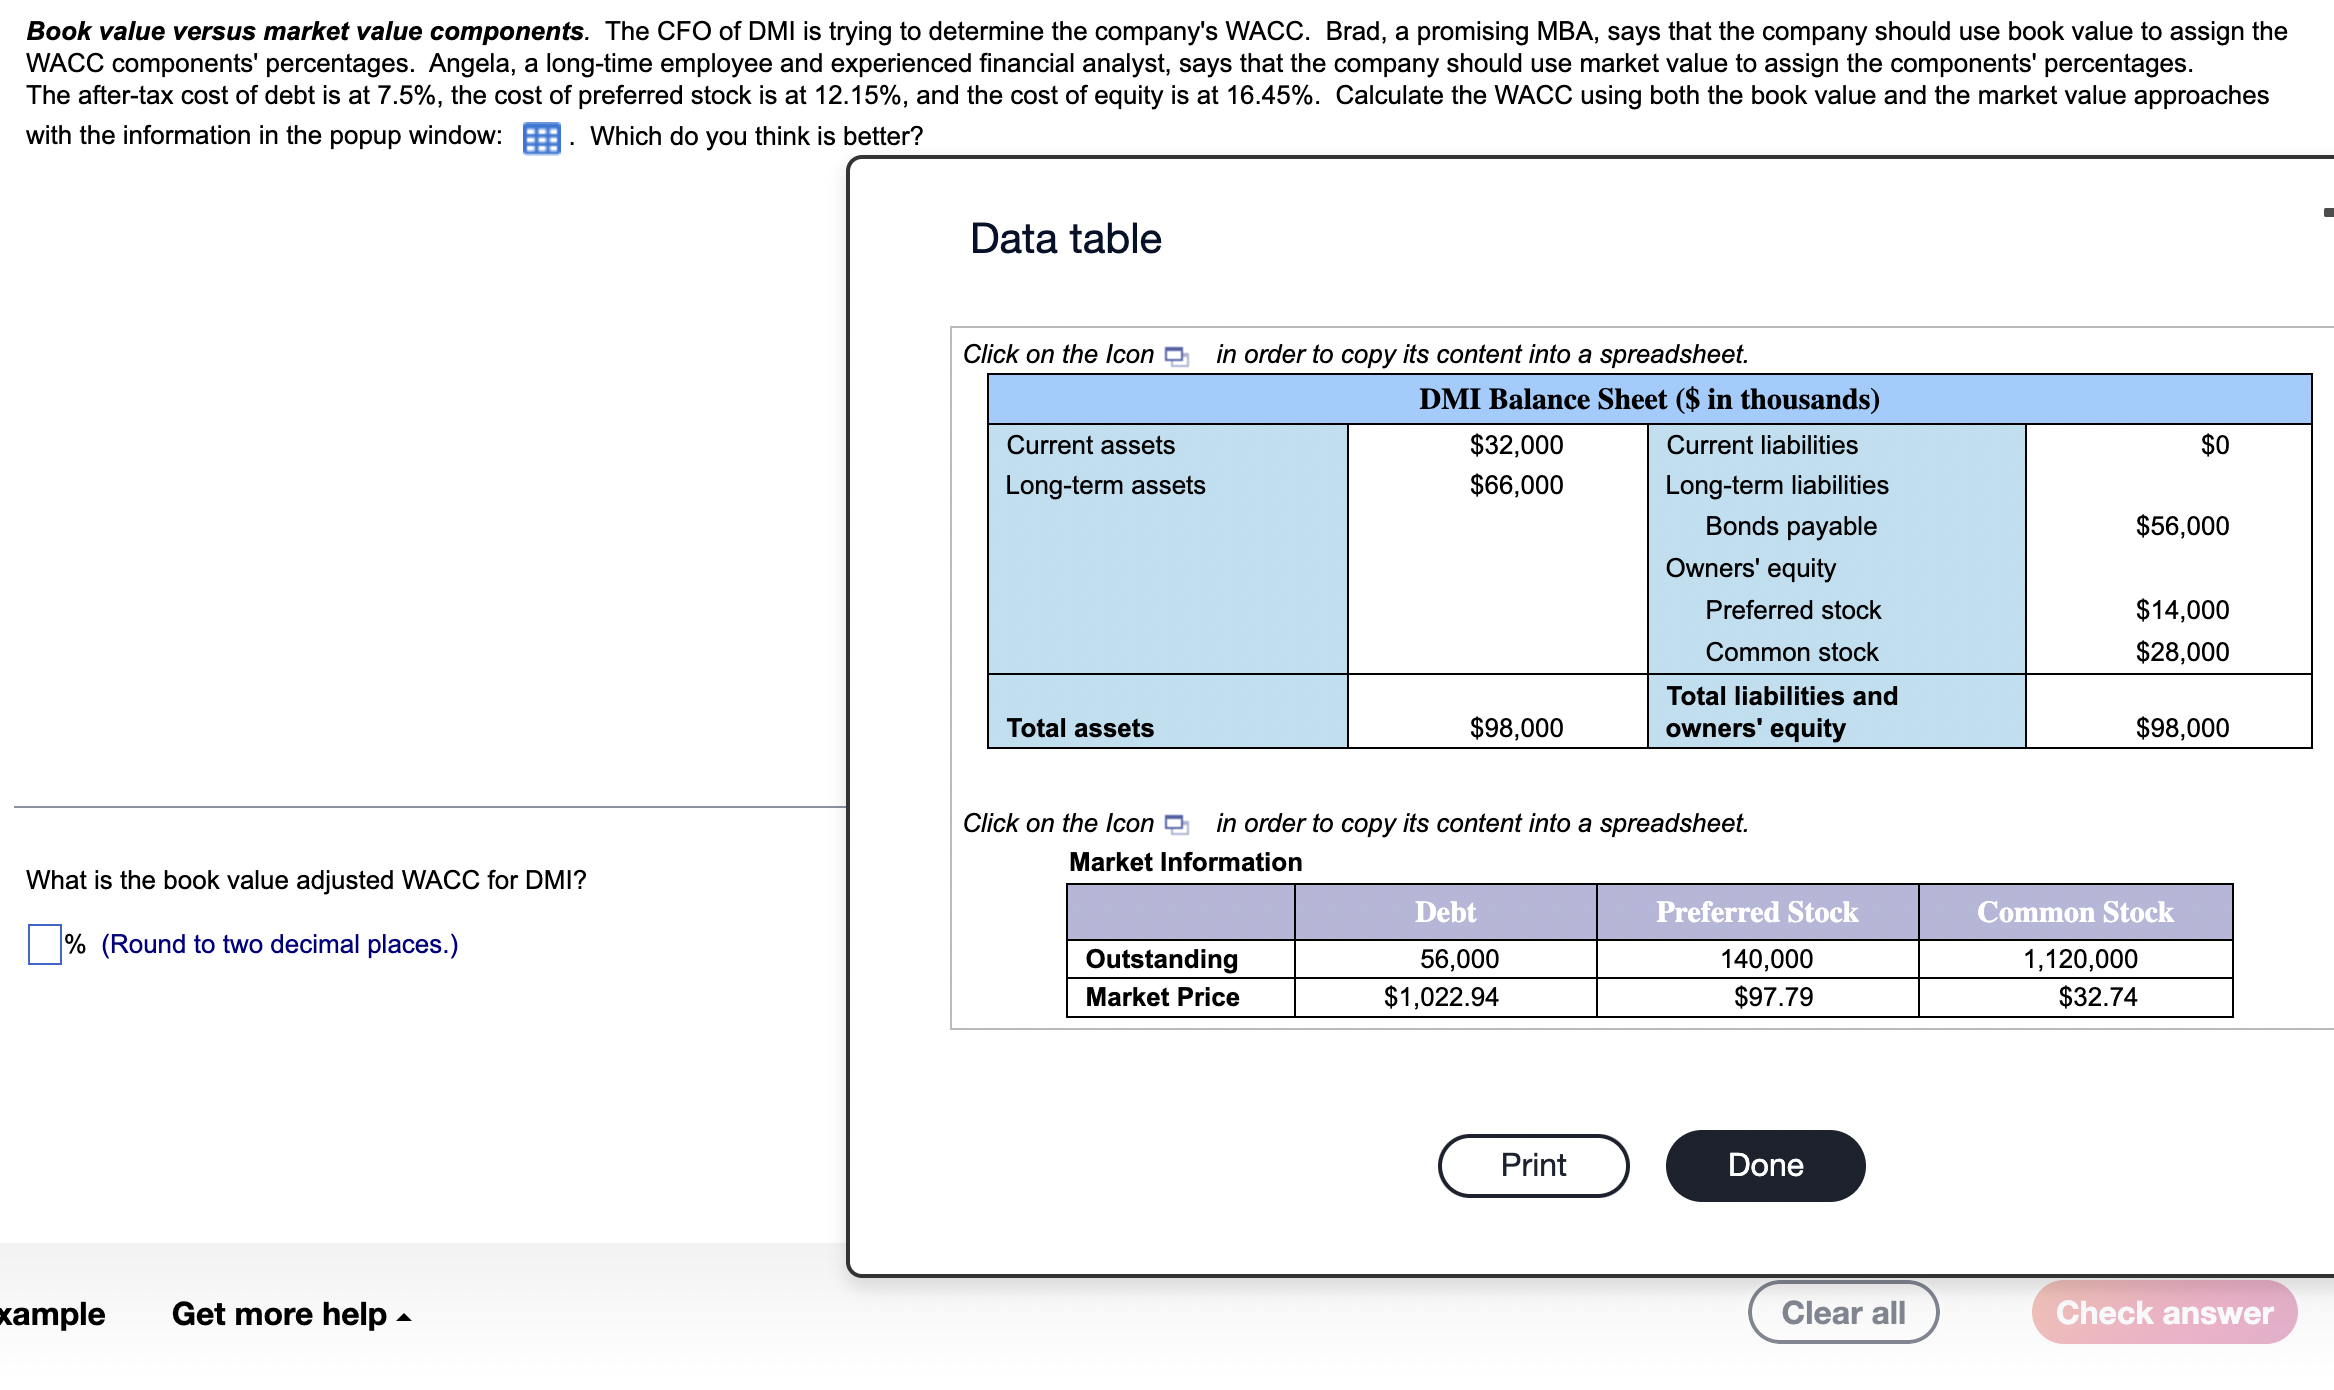Click the DMI Balance Sheet header row
The width and height of the screenshot is (2334, 1390).
coord(1649,399)
